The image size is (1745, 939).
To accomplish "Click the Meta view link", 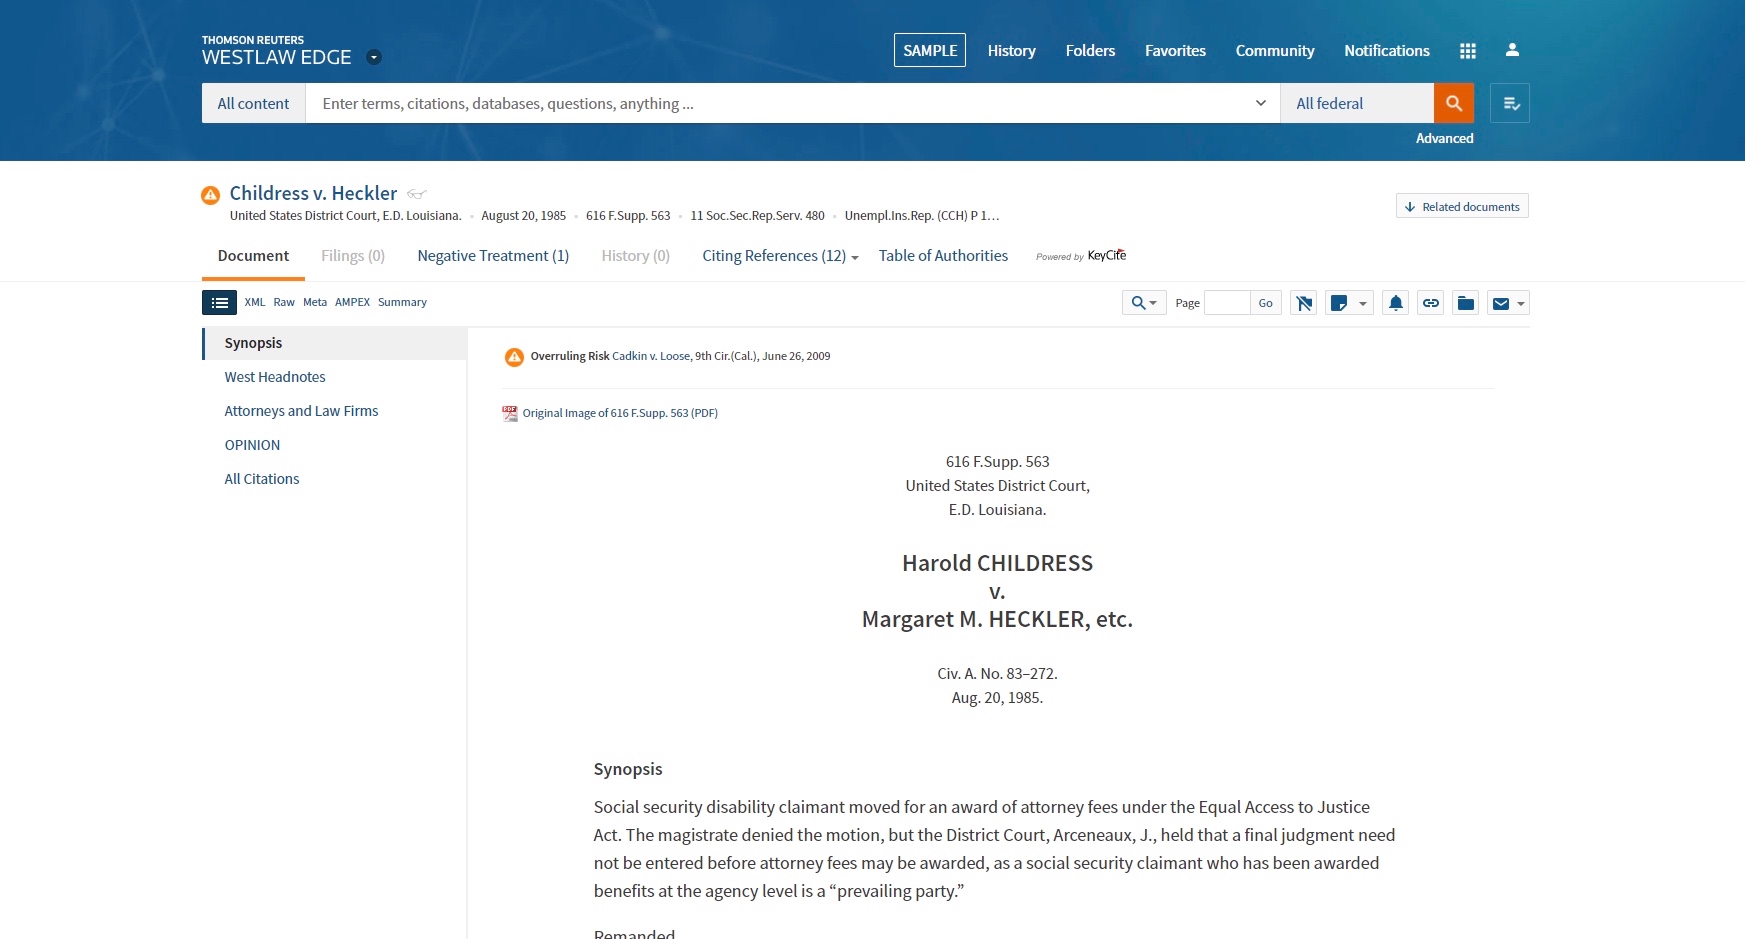I will tap(315, 302).
